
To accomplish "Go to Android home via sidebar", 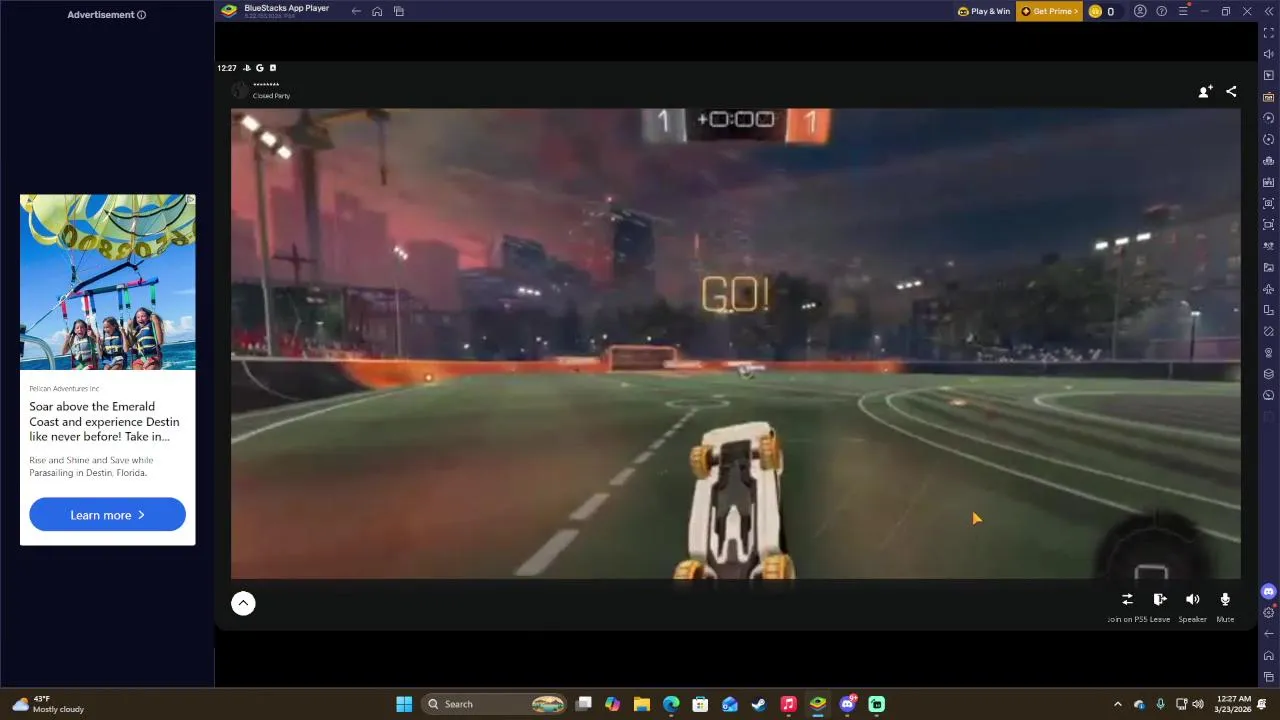I will tap(1269, 655).
